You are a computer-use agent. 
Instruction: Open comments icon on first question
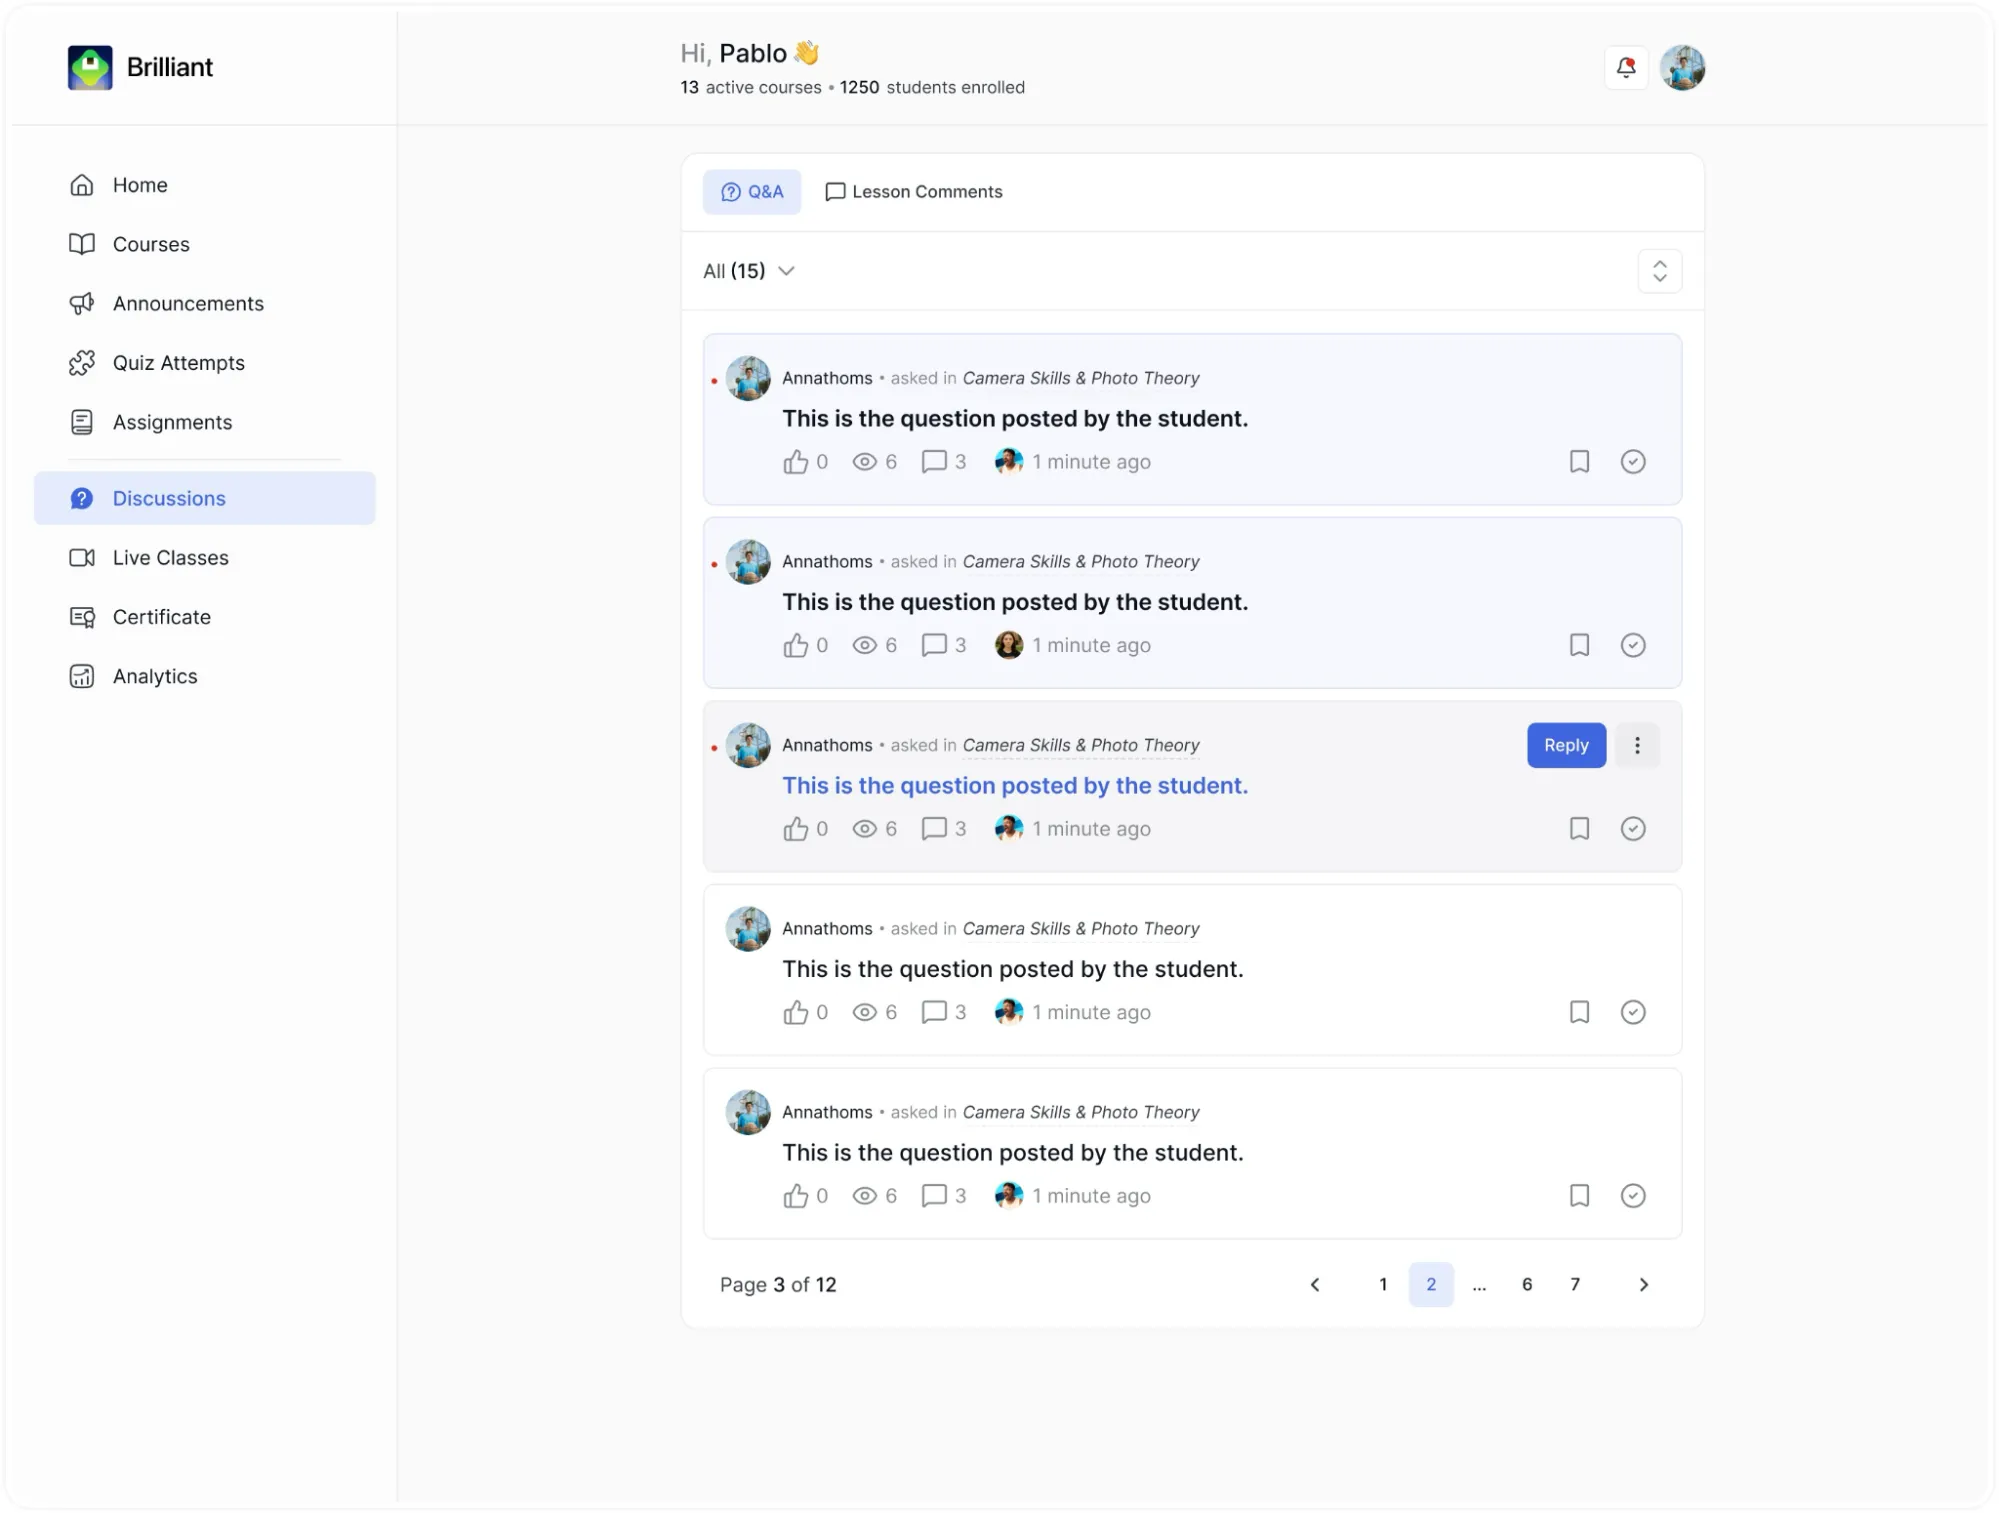point(934,461)
